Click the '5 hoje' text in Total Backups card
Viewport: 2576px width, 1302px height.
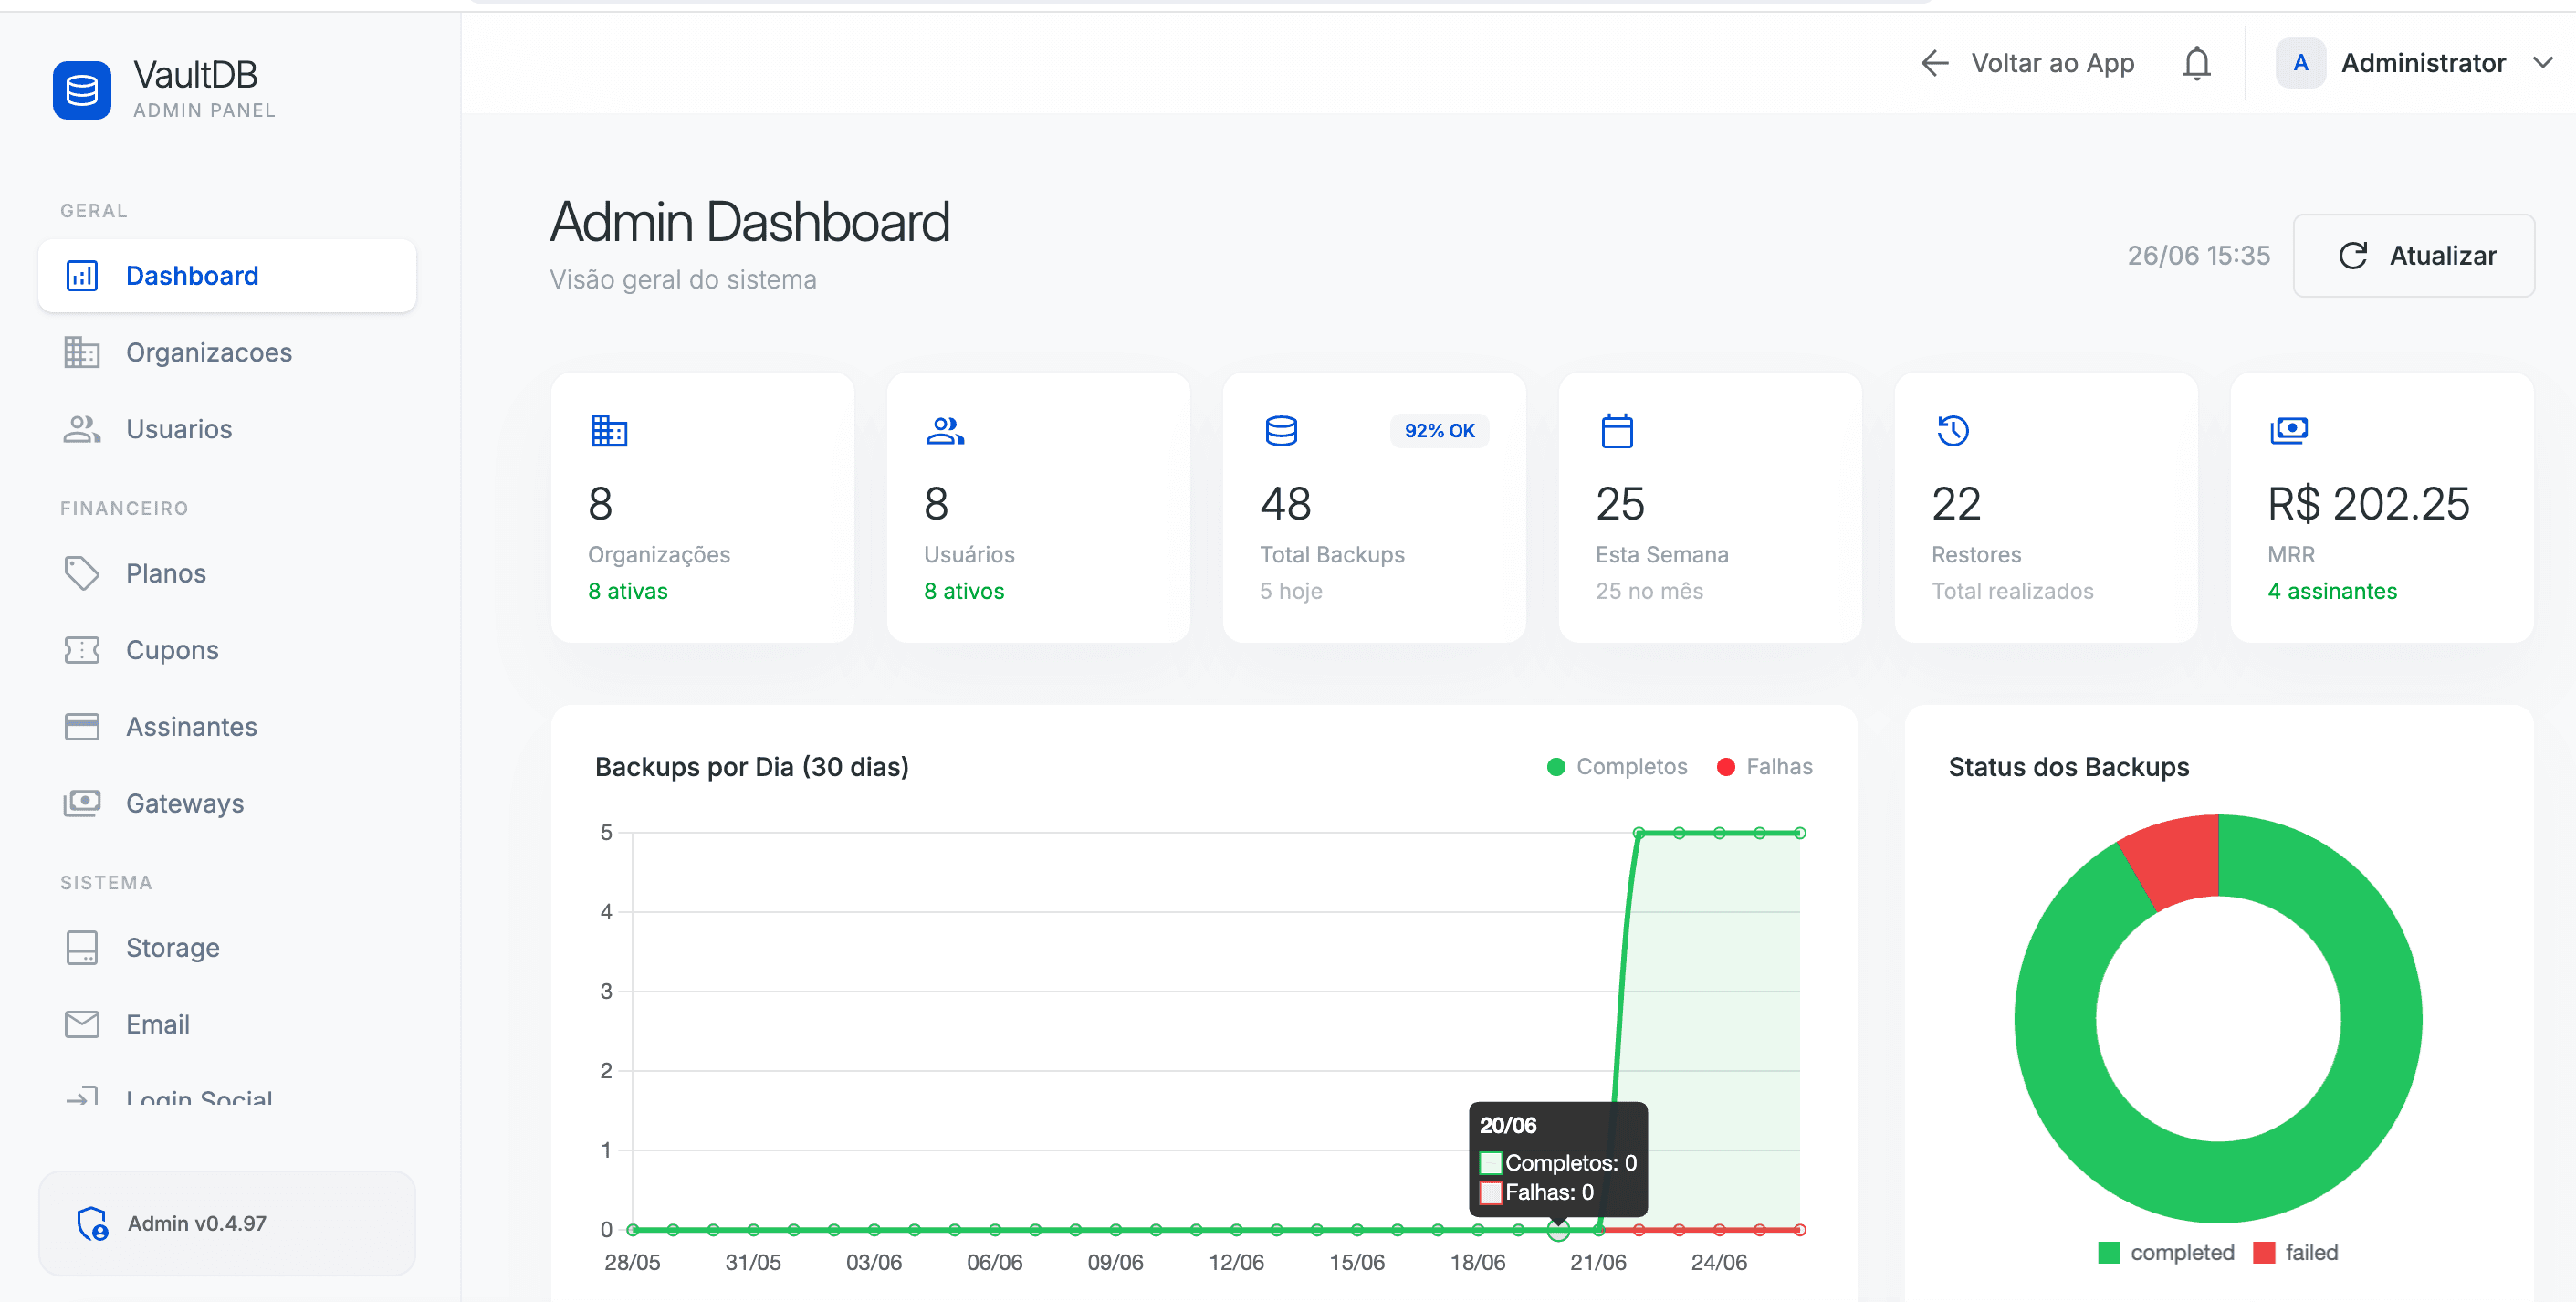(1290, 591)
